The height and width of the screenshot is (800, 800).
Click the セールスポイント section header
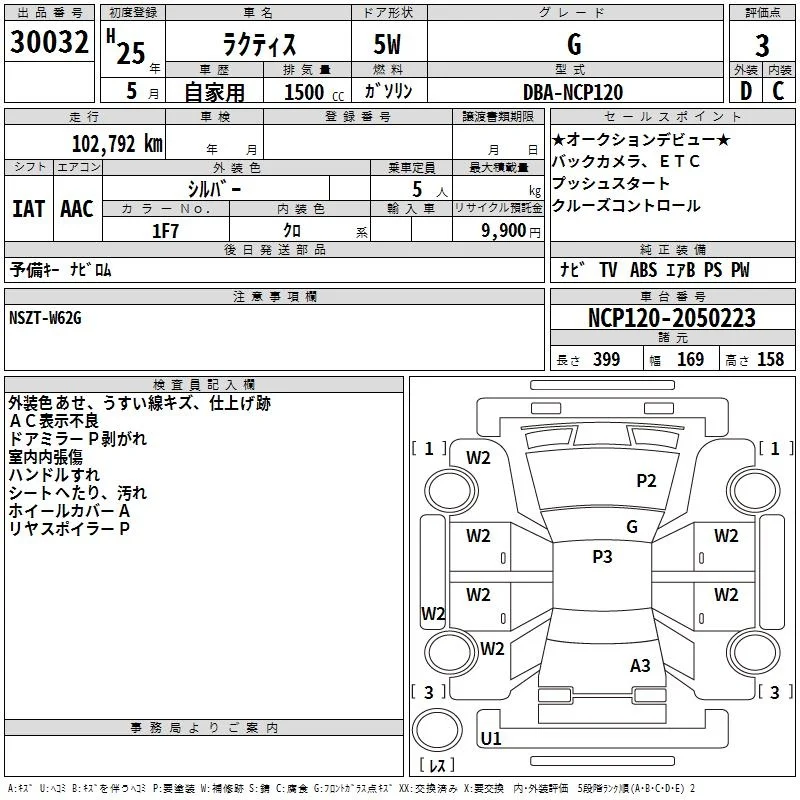[672, 116]
